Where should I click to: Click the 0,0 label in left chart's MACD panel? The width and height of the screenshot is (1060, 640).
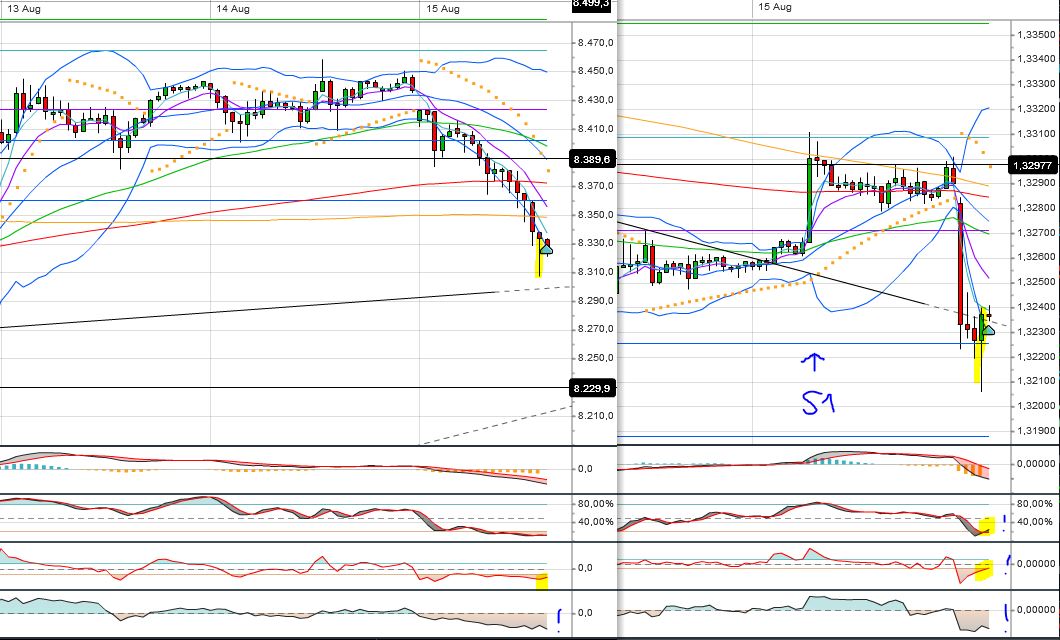585,469
